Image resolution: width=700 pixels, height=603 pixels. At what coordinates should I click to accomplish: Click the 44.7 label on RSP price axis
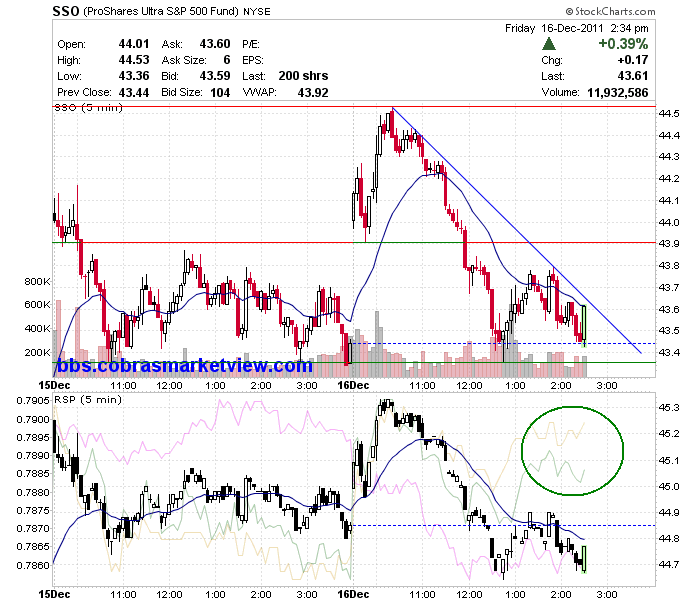[x=669, y=565]
